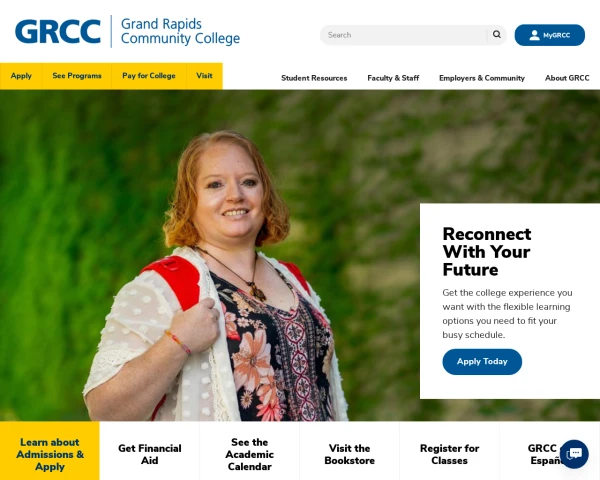Open See the Academic Calendar link

(x=249, y=454)
